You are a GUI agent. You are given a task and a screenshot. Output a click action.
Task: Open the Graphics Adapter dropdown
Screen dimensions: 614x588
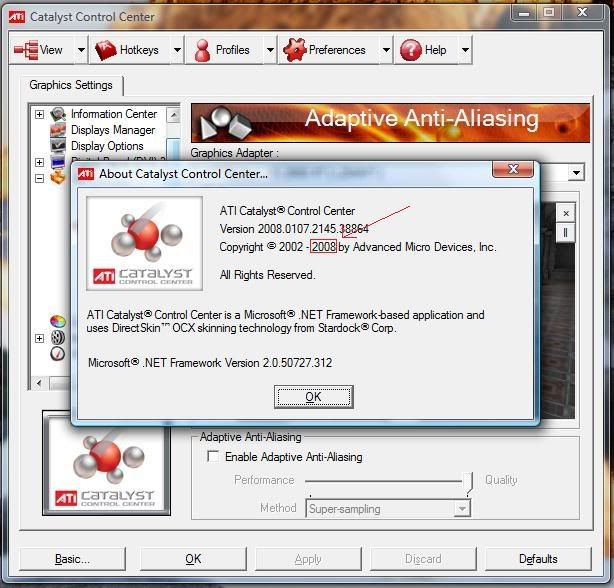[x=576, y=173]
